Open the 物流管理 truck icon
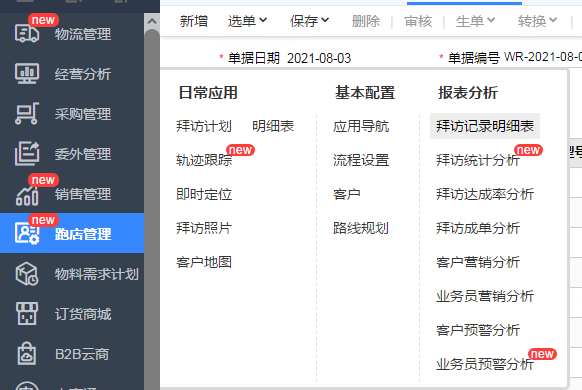 coord(27,33)
